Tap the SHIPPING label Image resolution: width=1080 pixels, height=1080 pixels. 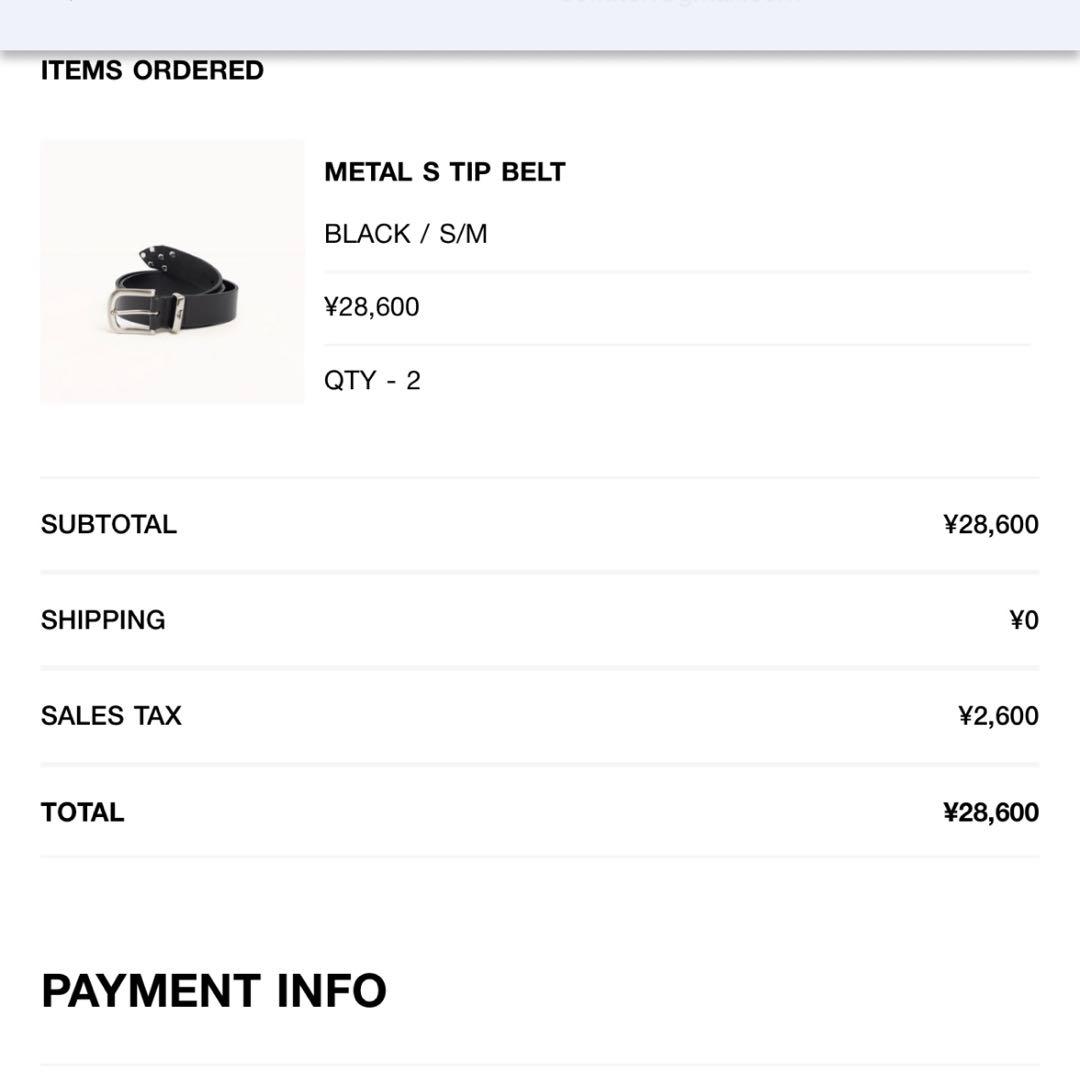tap(103, 620)
